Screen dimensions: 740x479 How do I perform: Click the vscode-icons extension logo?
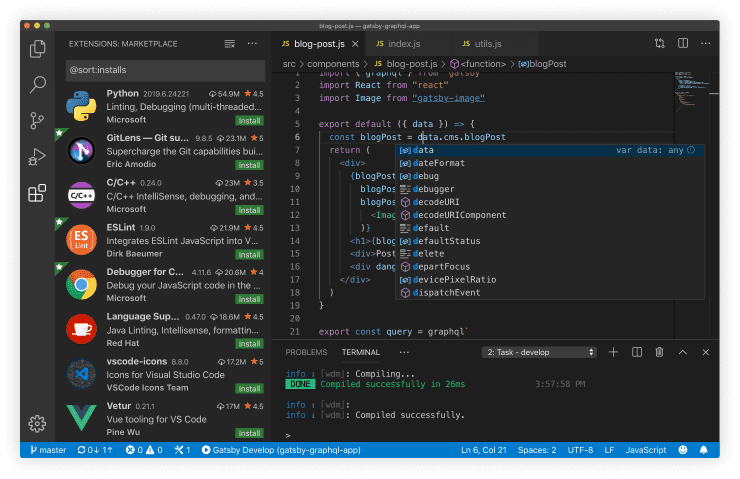pos(81,374)
